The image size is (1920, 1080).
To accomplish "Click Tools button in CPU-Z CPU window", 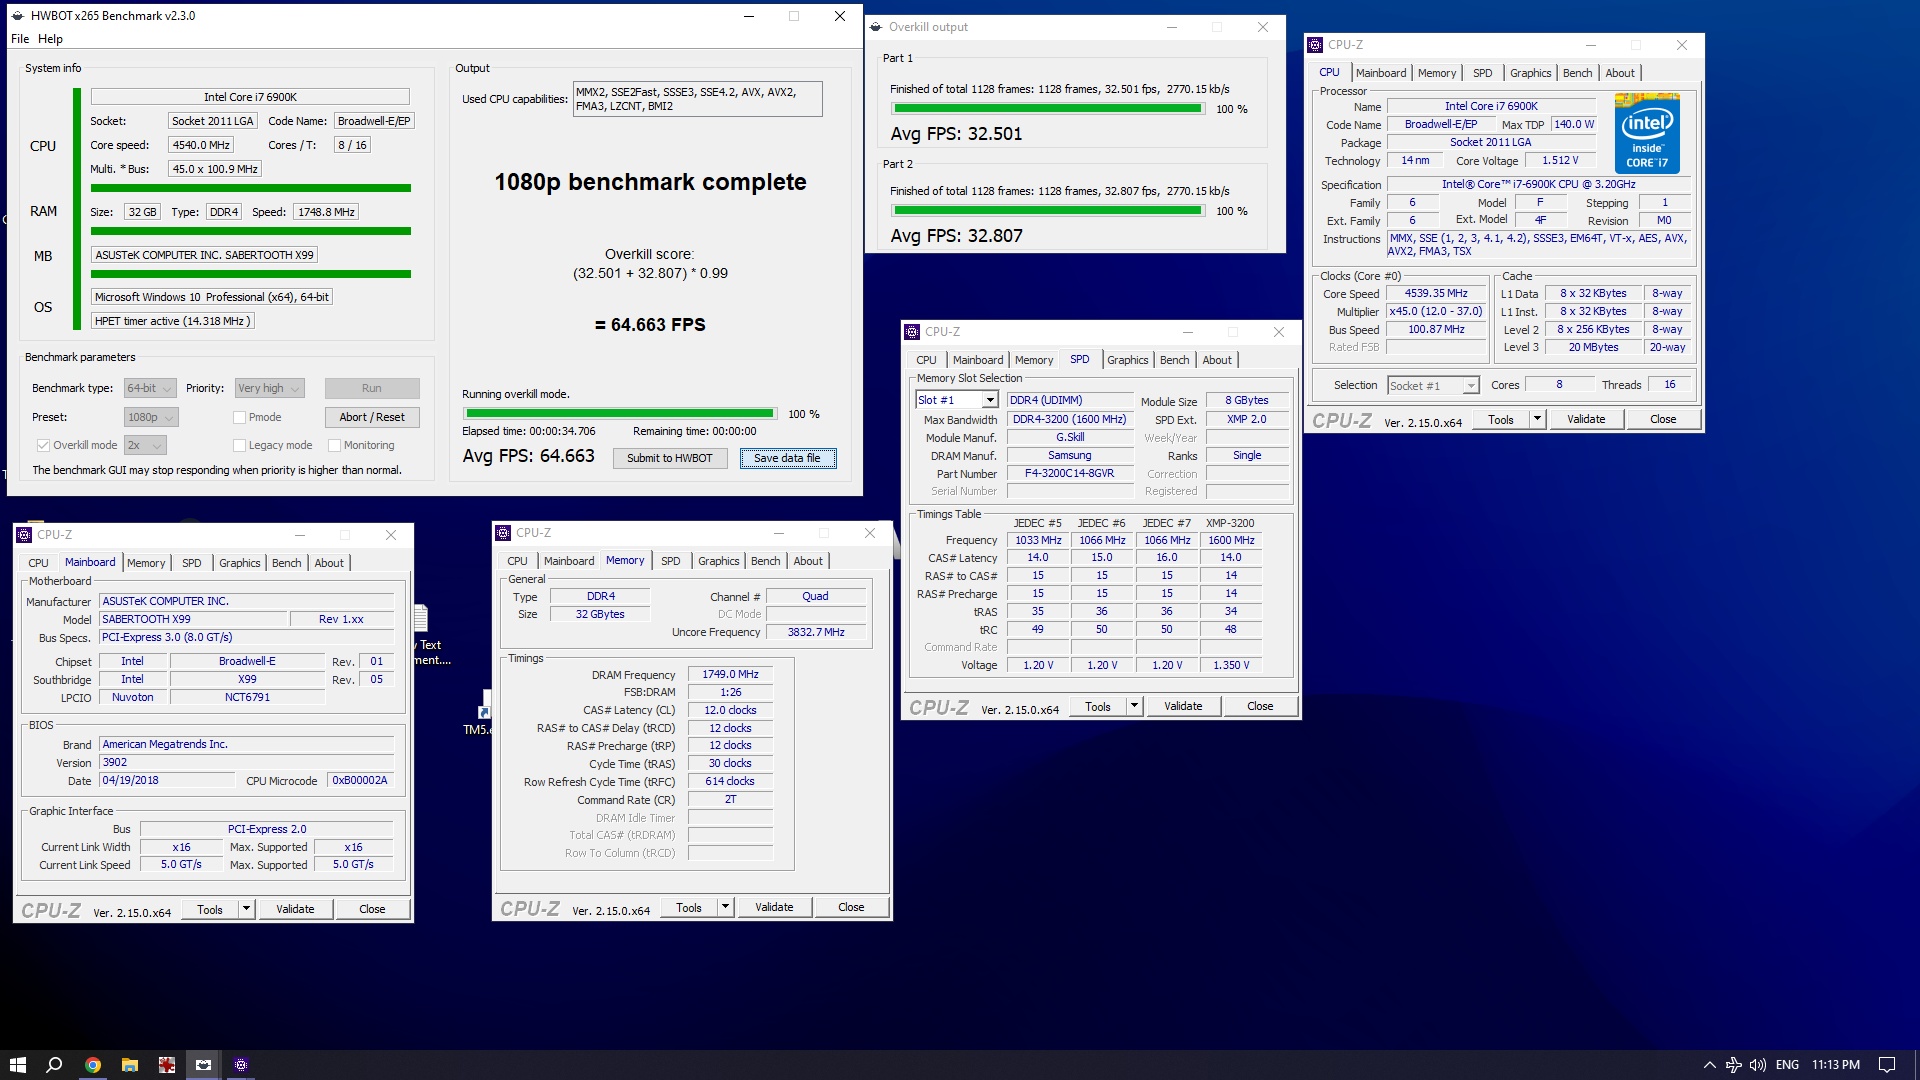I will [x=1500, y=420].
